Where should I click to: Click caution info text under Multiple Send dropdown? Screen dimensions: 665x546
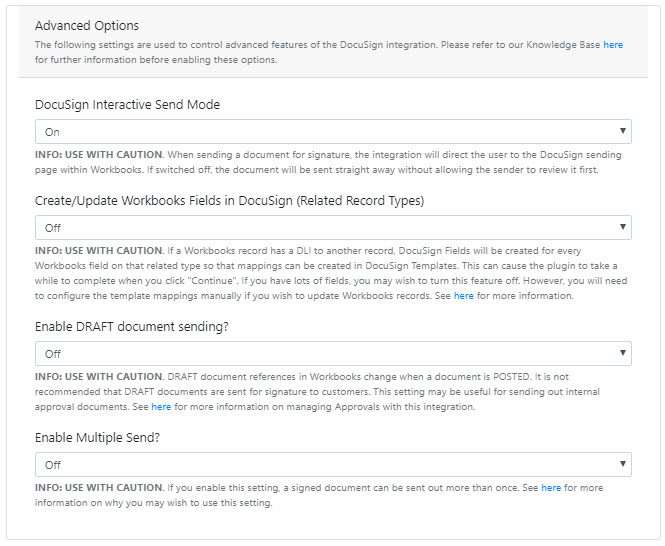(x=319, y=495)
